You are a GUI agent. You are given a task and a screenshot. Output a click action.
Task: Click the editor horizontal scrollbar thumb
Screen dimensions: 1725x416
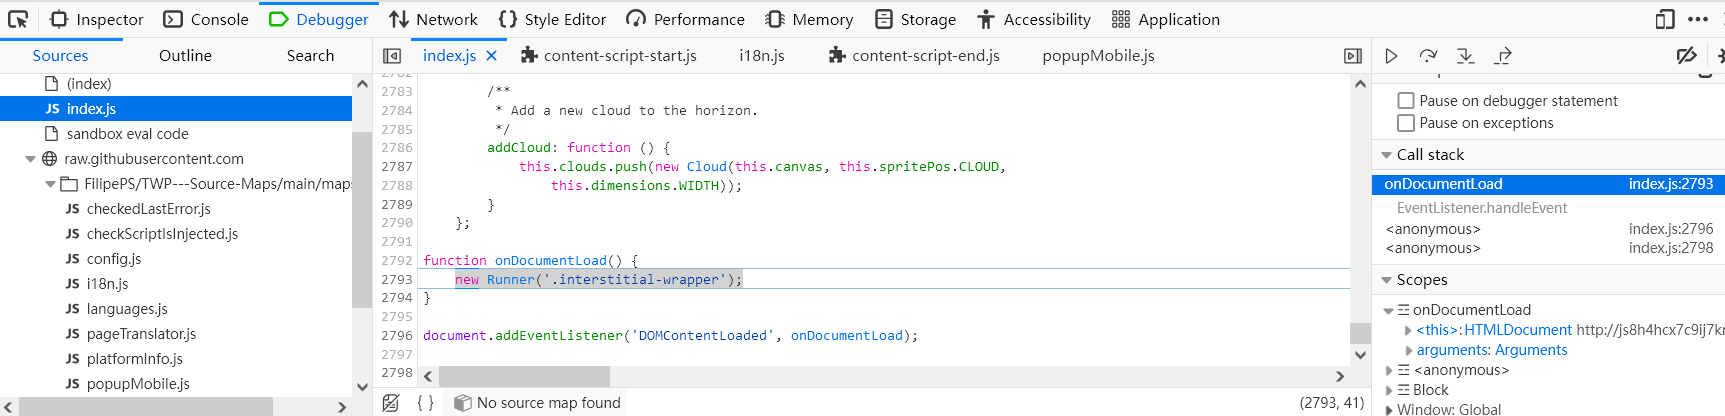pyautogui.click(x=524, y=376)
